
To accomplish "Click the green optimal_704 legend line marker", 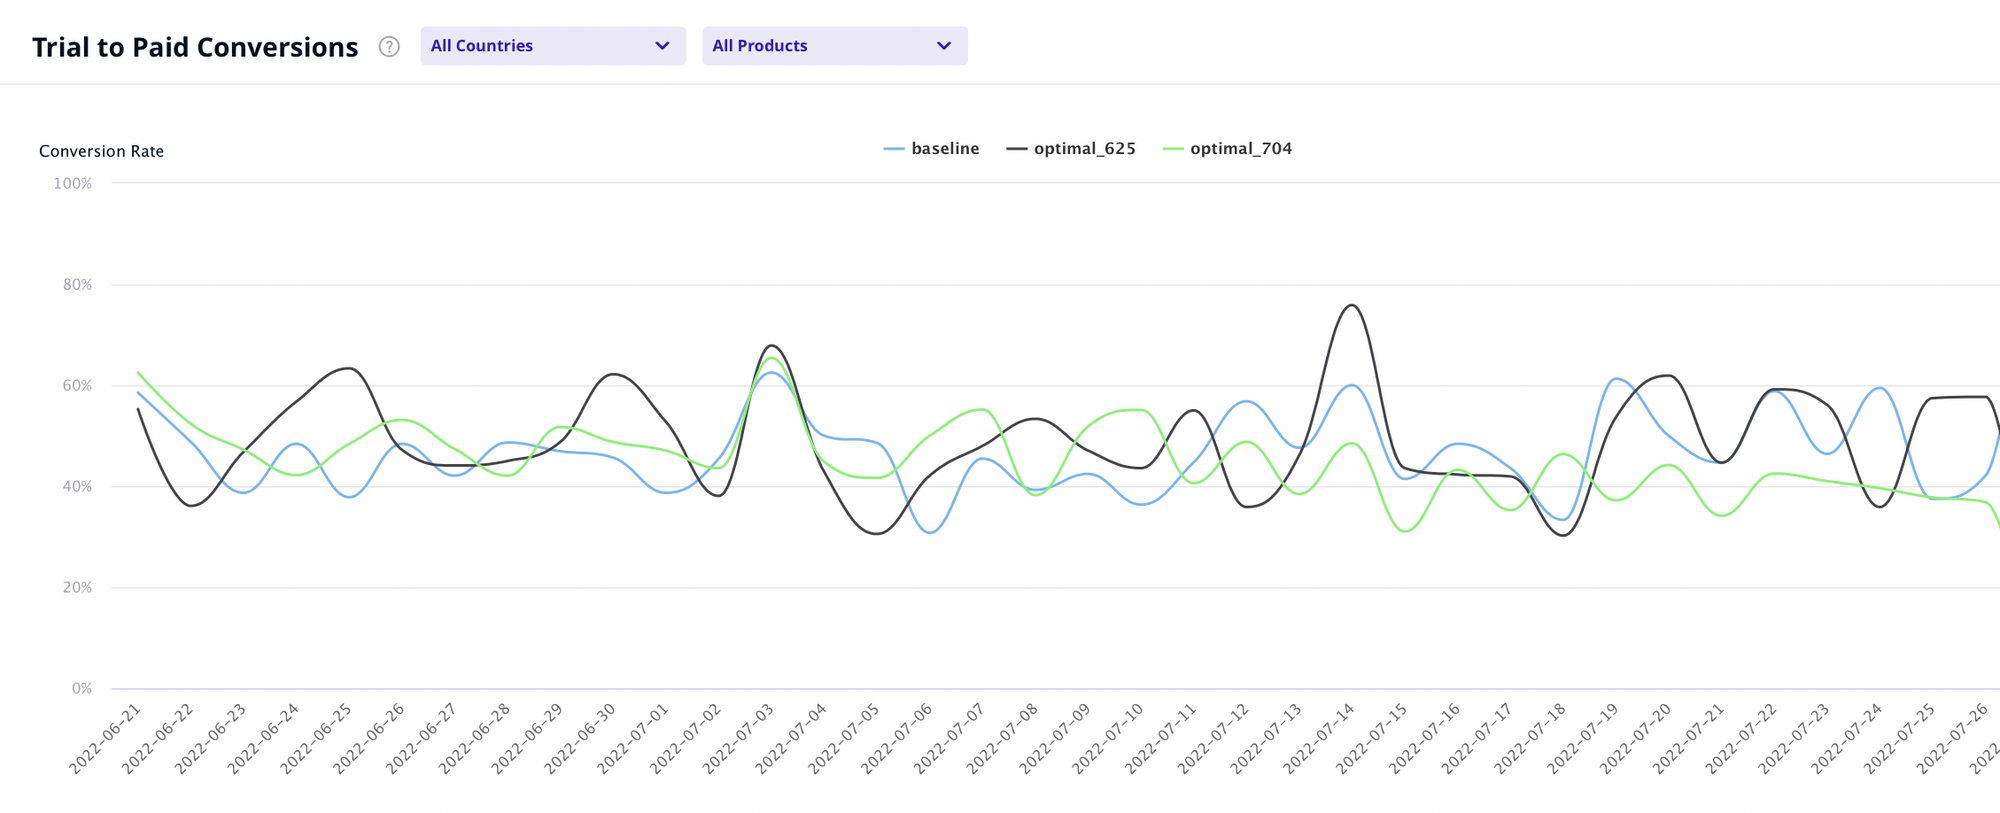I will tap(1173, 149).
